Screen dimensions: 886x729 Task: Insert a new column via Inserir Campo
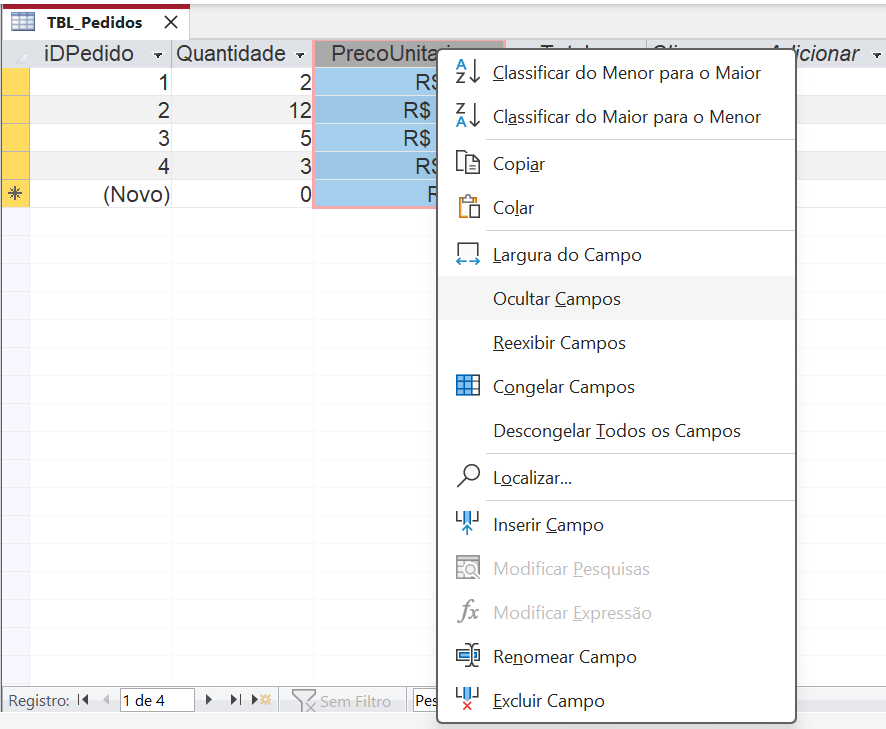coord(548,525)
